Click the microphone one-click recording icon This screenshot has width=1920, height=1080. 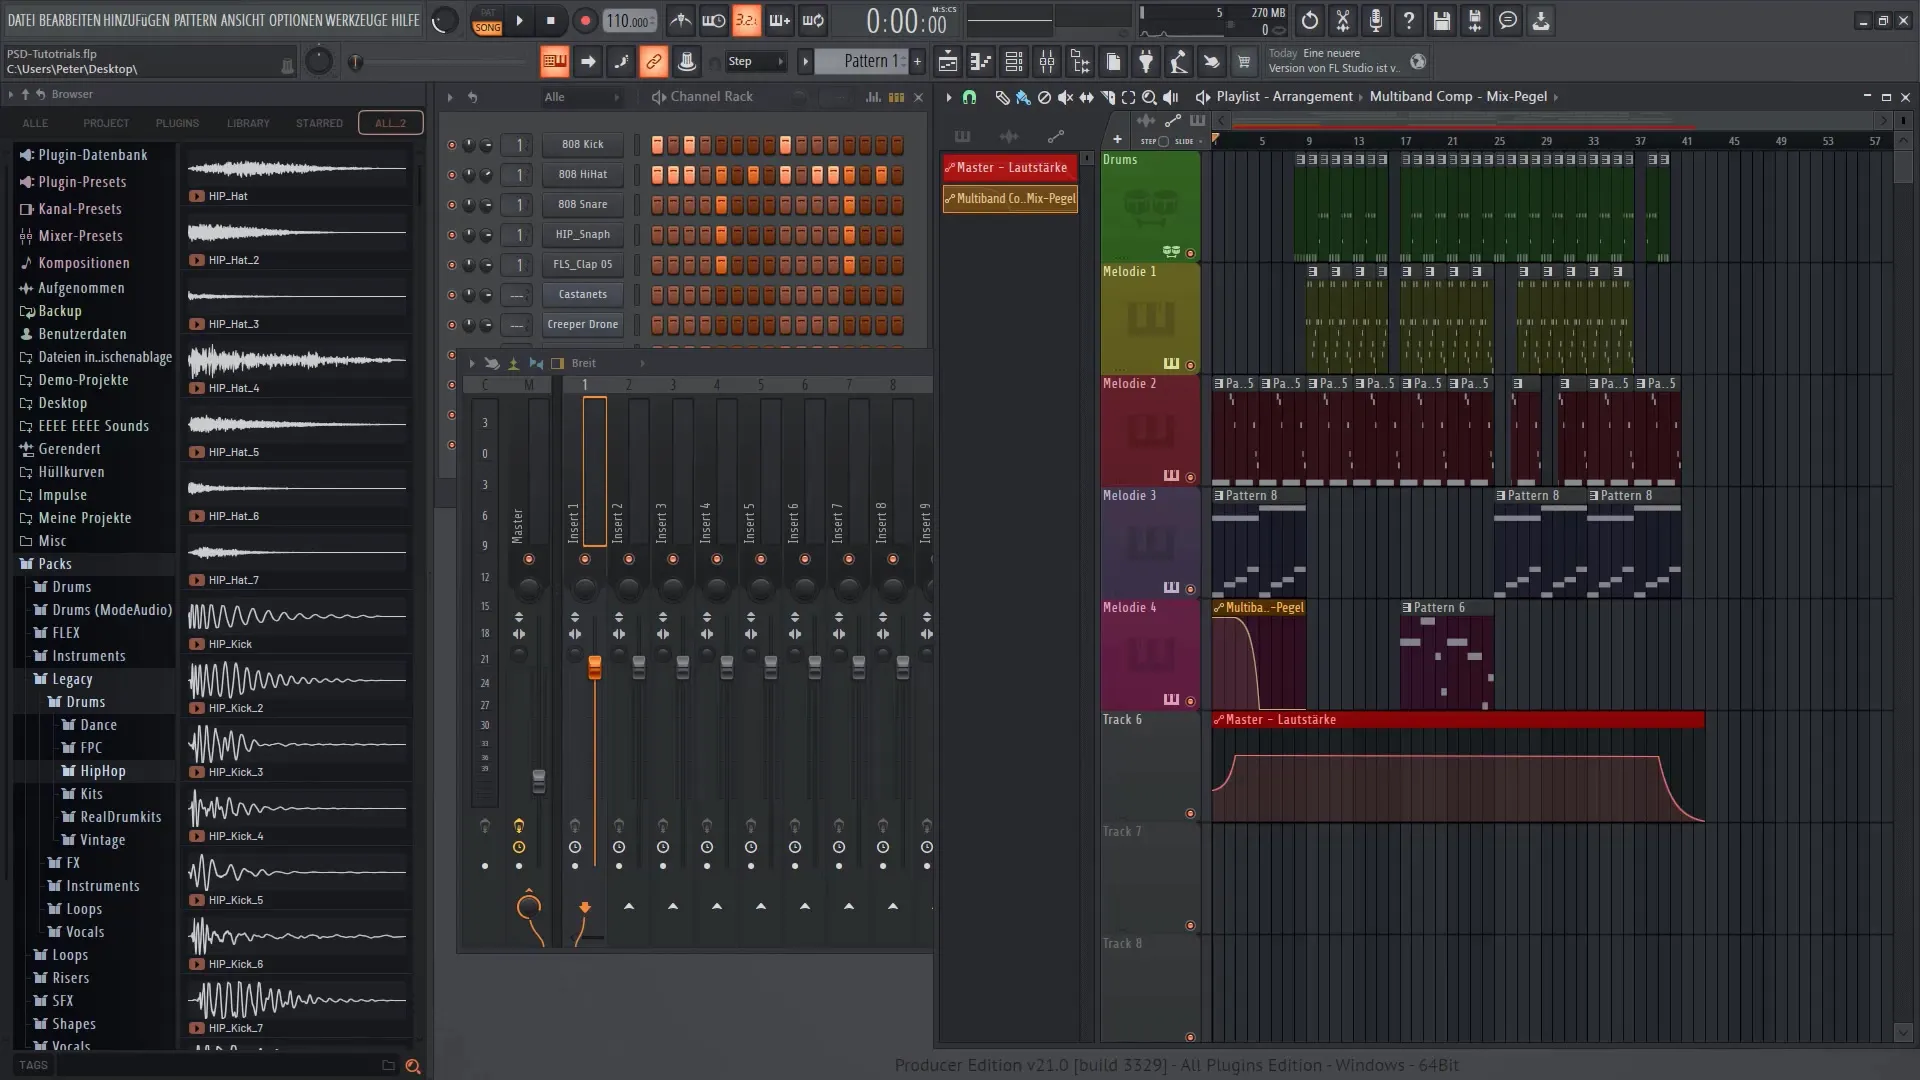coord(1376,20)
